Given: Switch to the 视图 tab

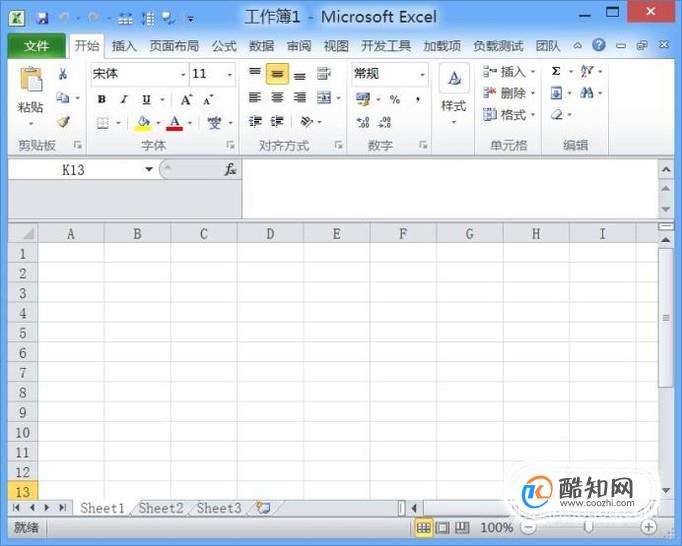Looking at the screenshot, I should tap(336, 46).
